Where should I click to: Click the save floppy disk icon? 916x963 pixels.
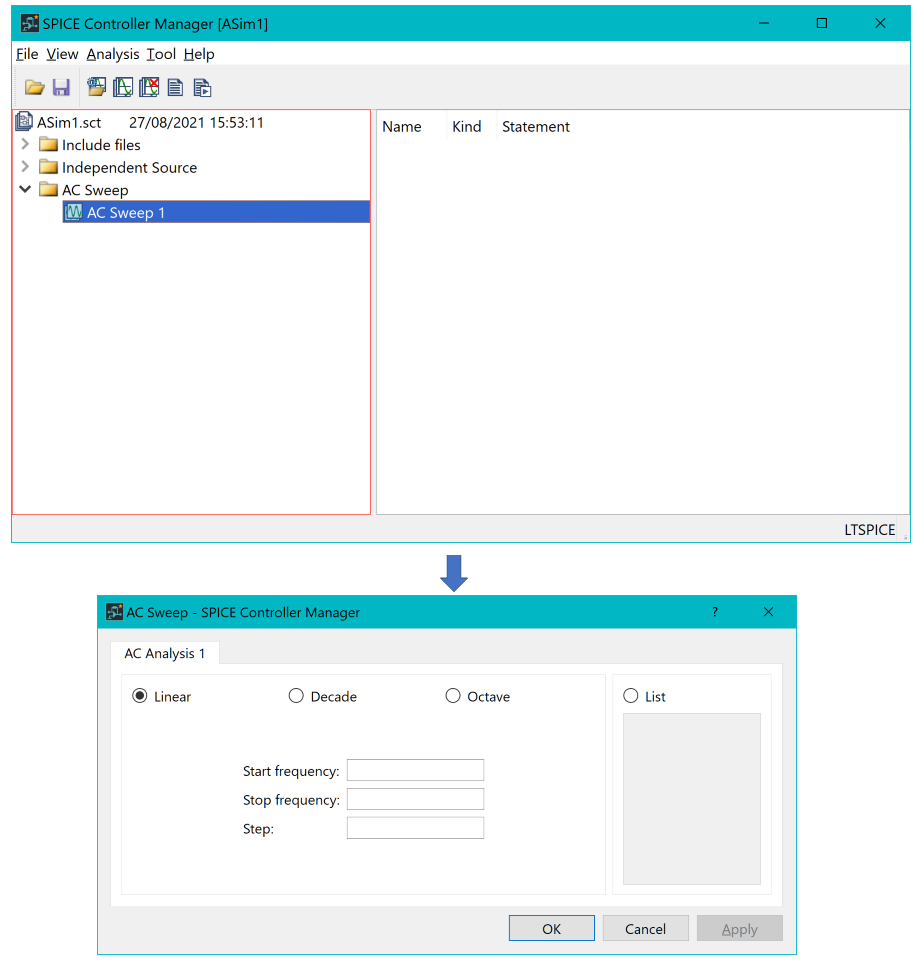[x=61, y=88]
